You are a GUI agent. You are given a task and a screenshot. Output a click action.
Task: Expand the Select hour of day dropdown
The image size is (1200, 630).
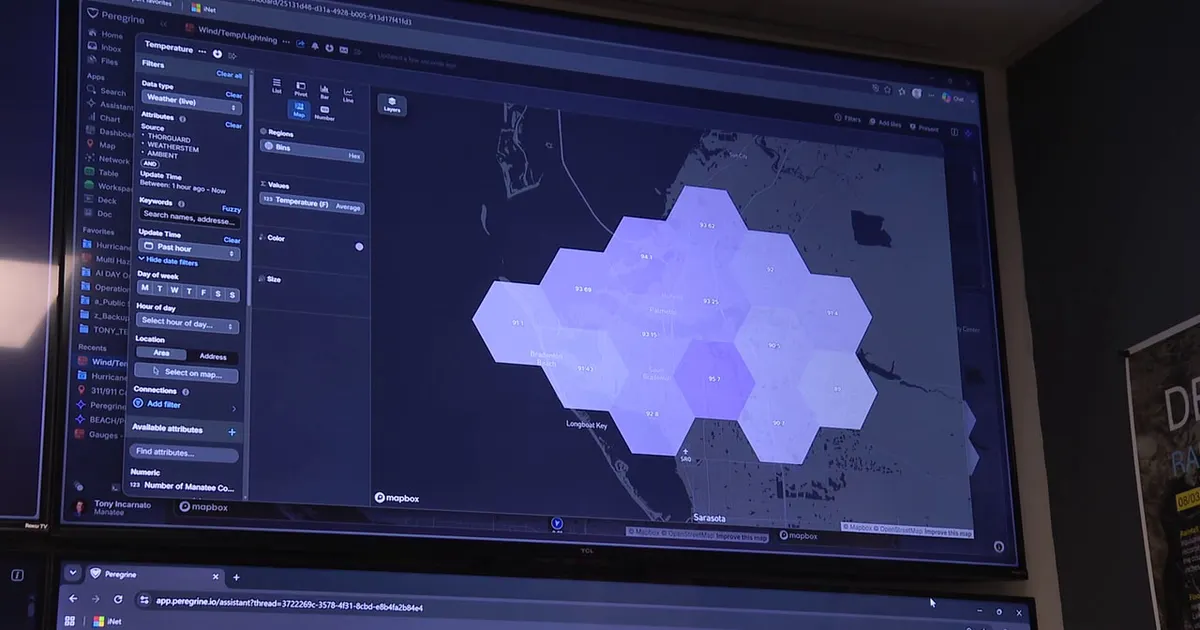188,323
